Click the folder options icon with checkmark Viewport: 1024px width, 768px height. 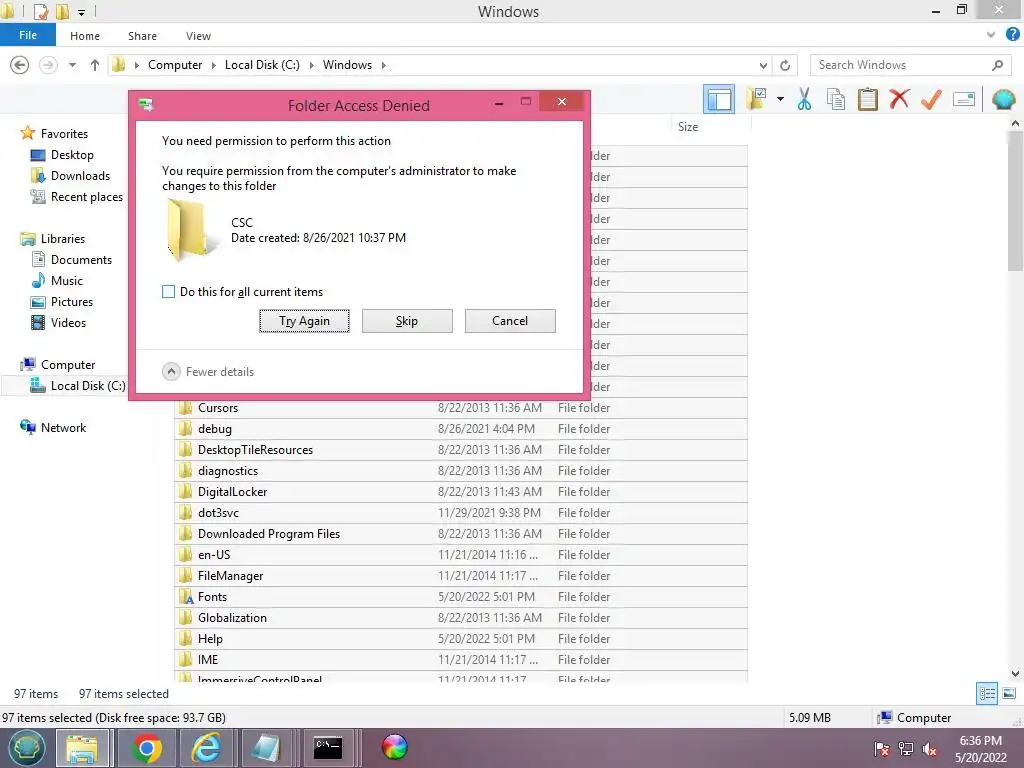click(757, 99)
